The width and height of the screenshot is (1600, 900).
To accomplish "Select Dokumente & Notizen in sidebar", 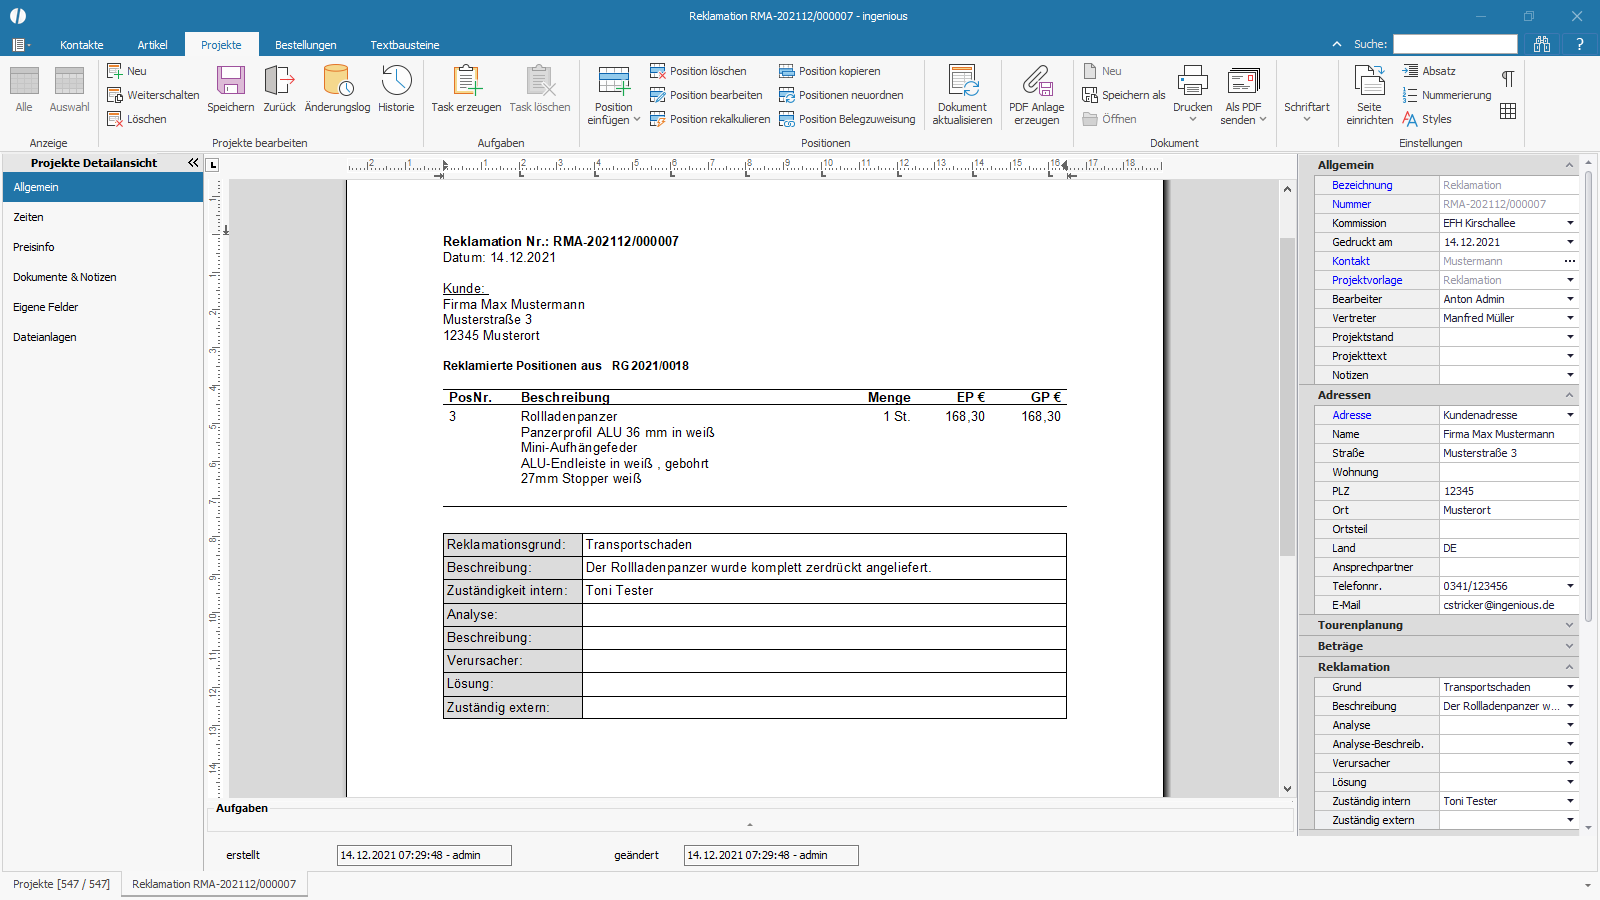I will pos(65,277).
